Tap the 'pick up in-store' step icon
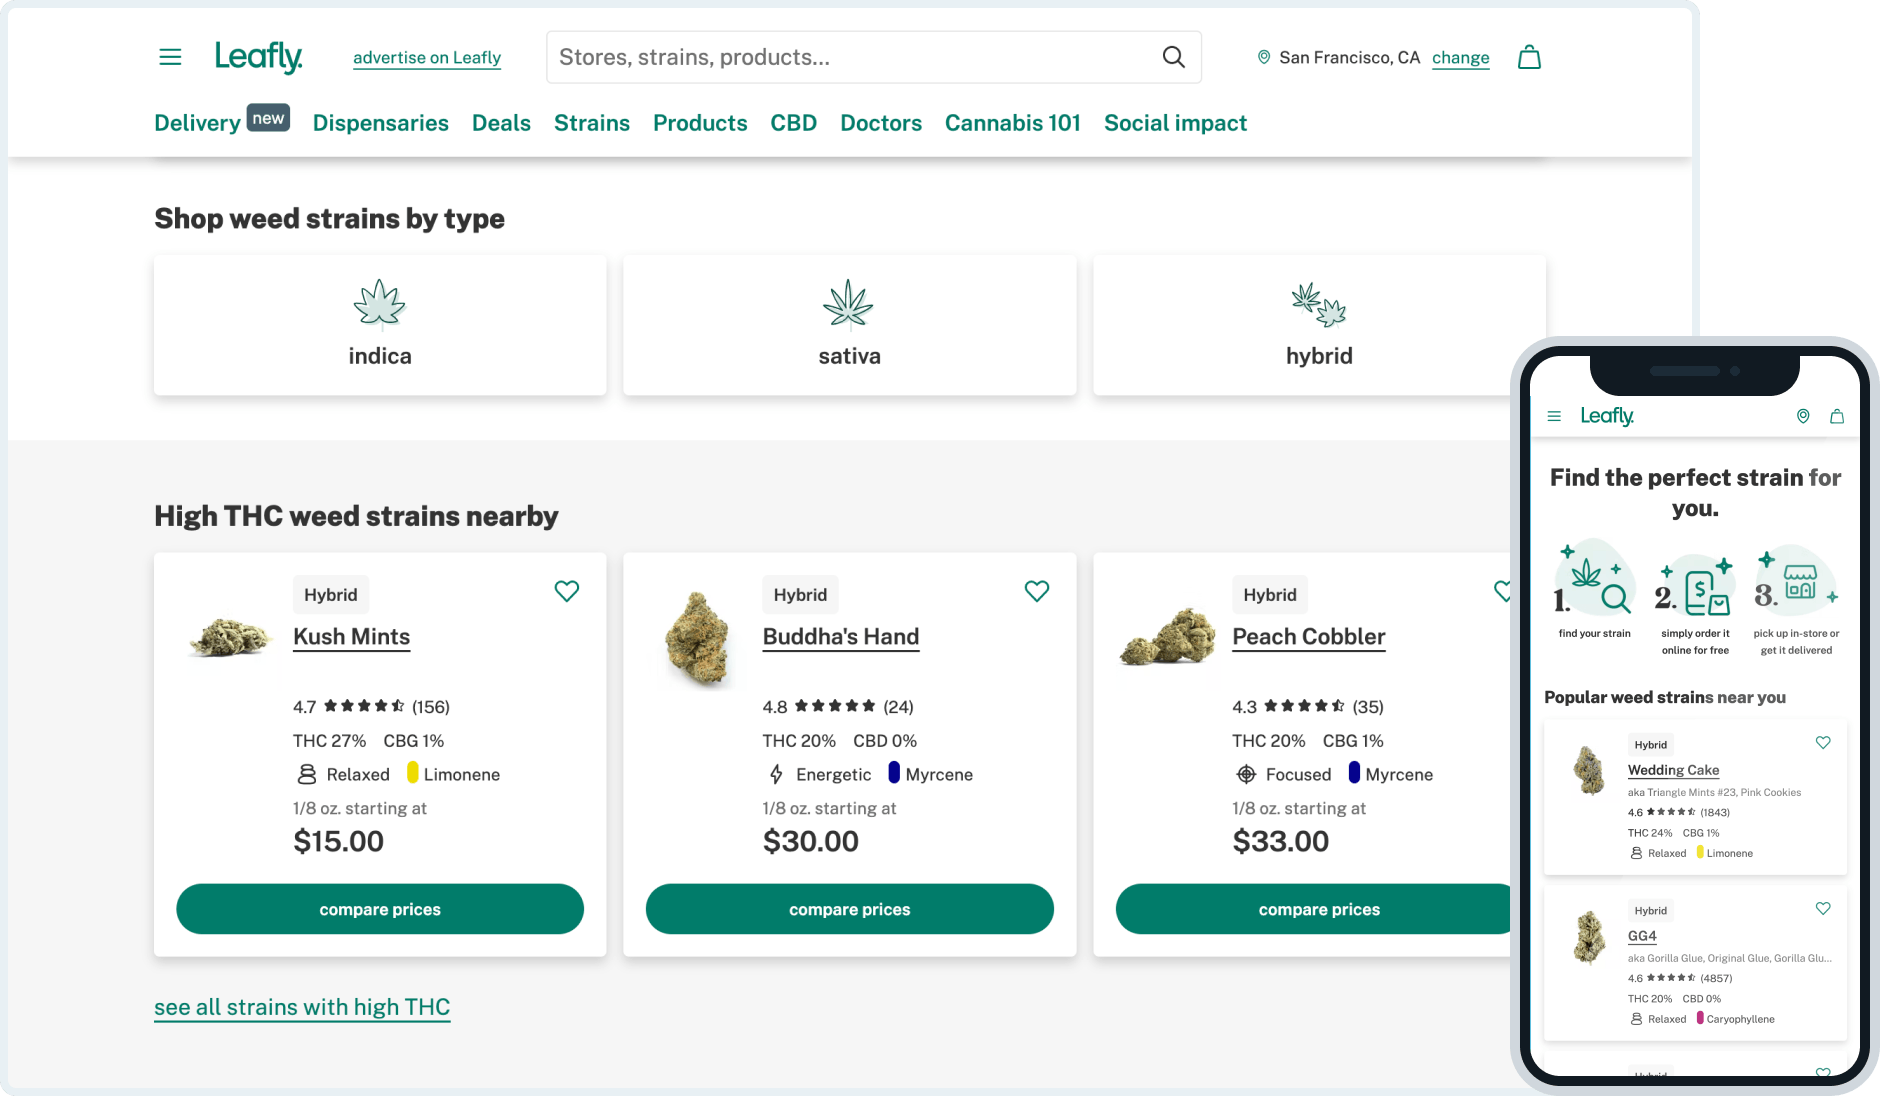This screenshot has height=1096, width=1880. click(x=1797, y=580)
